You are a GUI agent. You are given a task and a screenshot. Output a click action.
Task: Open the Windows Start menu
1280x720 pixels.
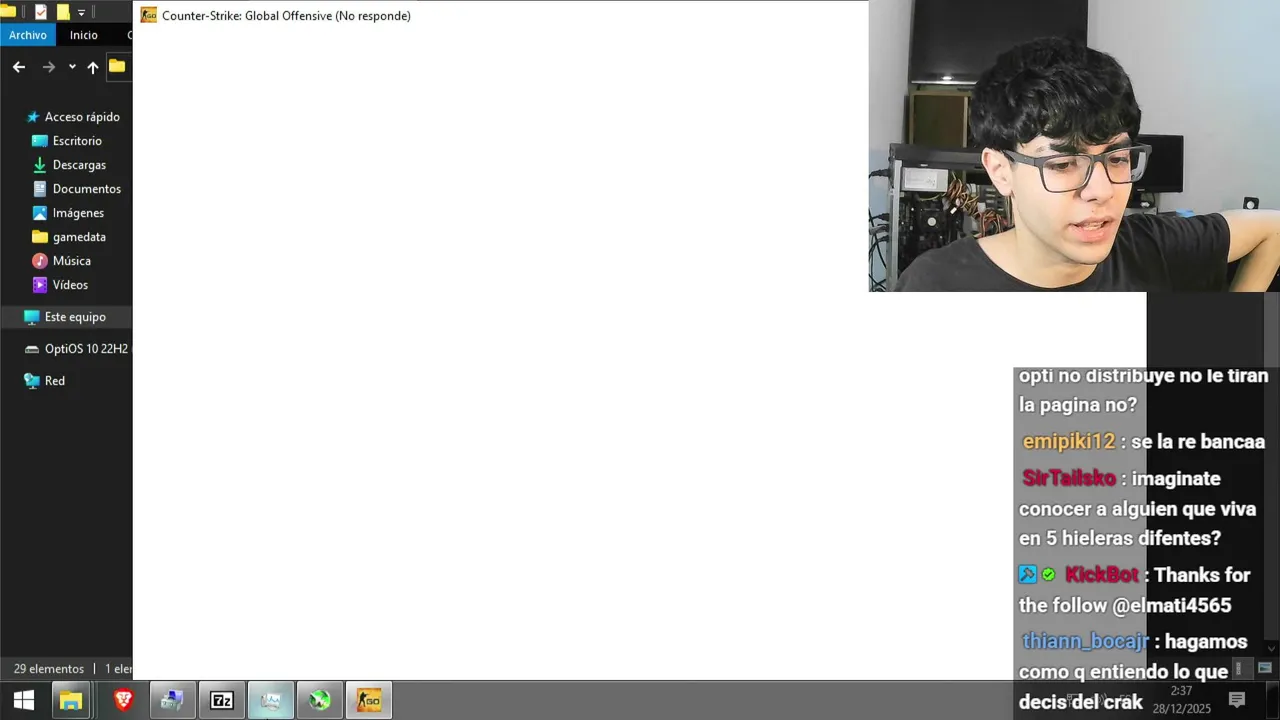pos(24,700)
